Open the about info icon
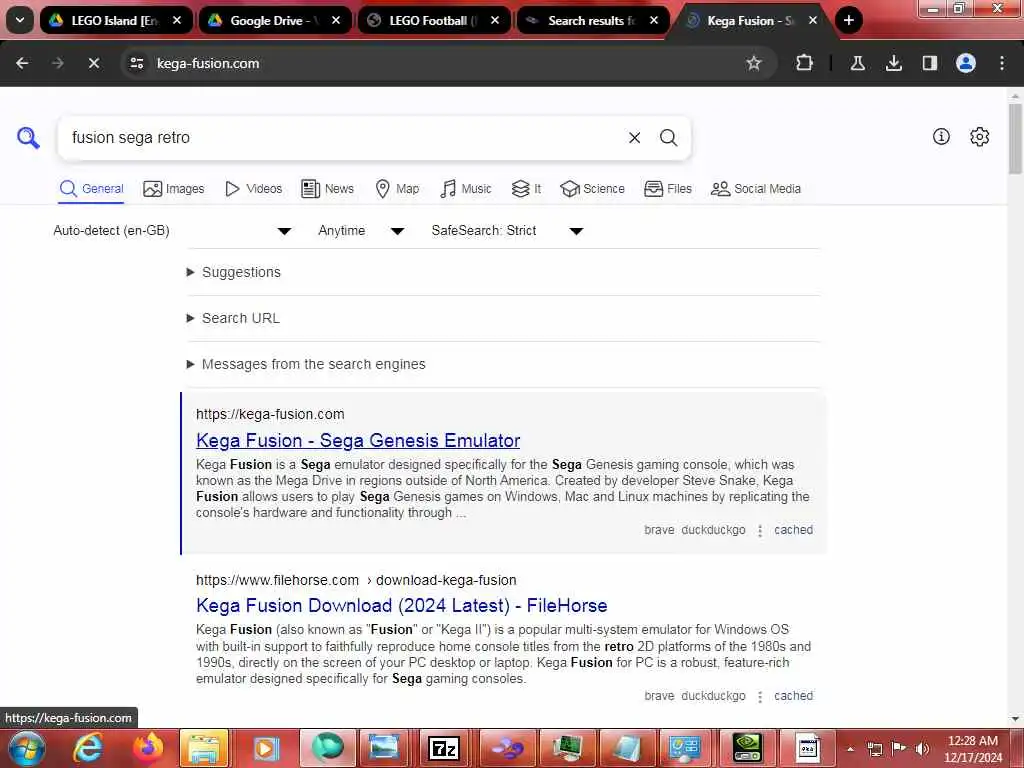1024x768 pixels. click(941, 136)
